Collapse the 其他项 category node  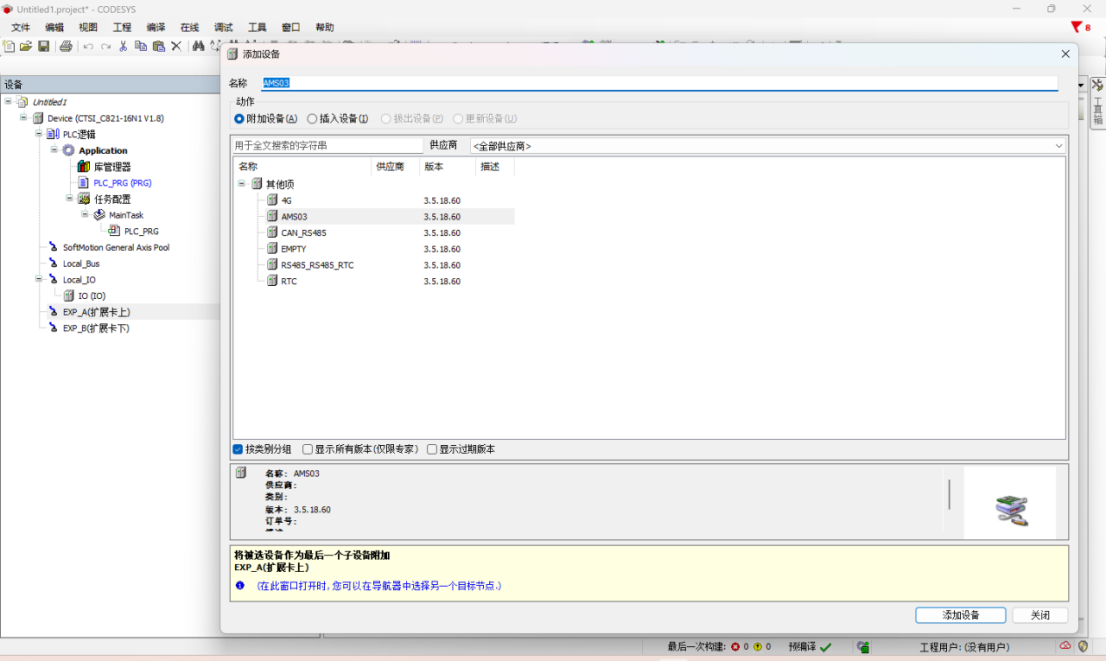pos(241,183)
